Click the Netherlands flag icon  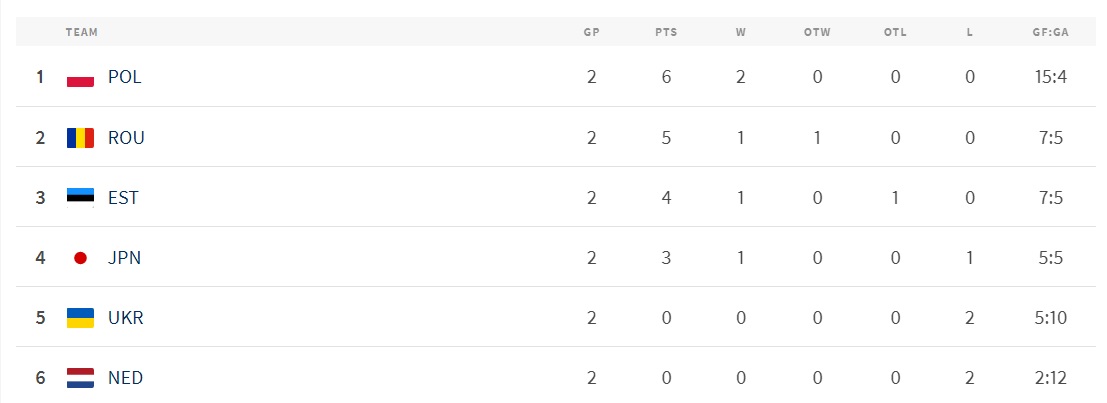(x=80, y=378)
